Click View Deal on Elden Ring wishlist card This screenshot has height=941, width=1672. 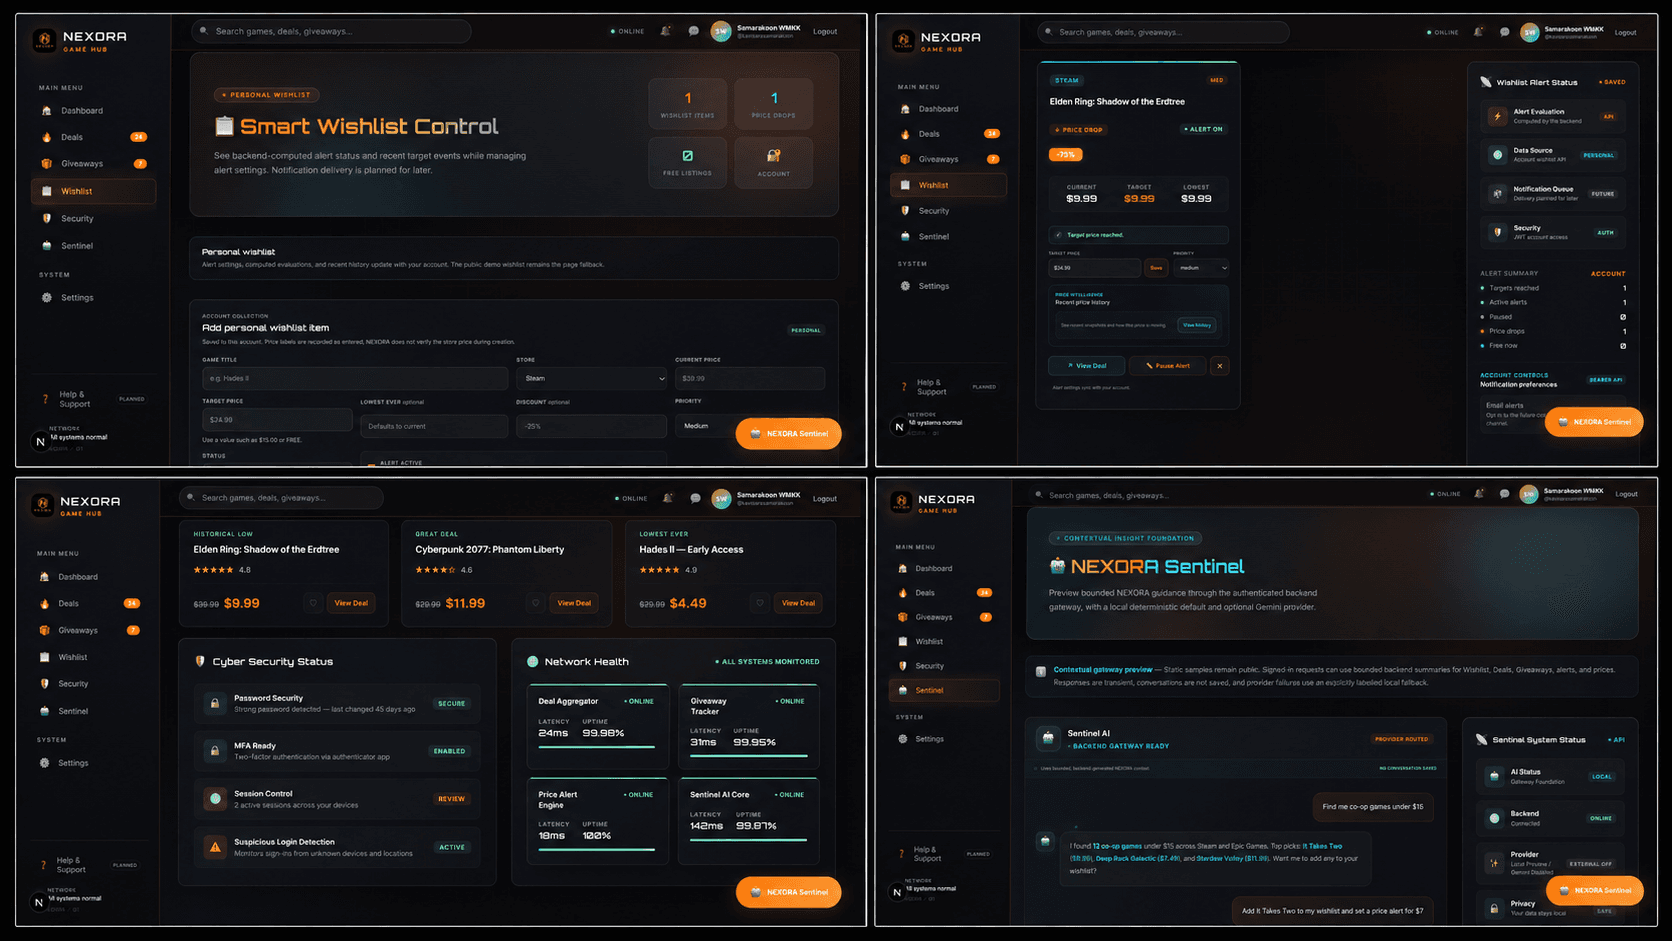1086,366
